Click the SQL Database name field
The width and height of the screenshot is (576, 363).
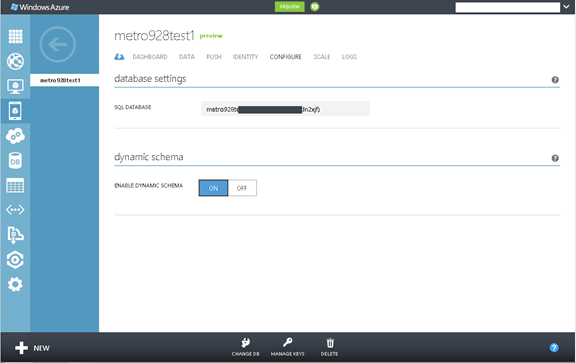click(285, 109)
